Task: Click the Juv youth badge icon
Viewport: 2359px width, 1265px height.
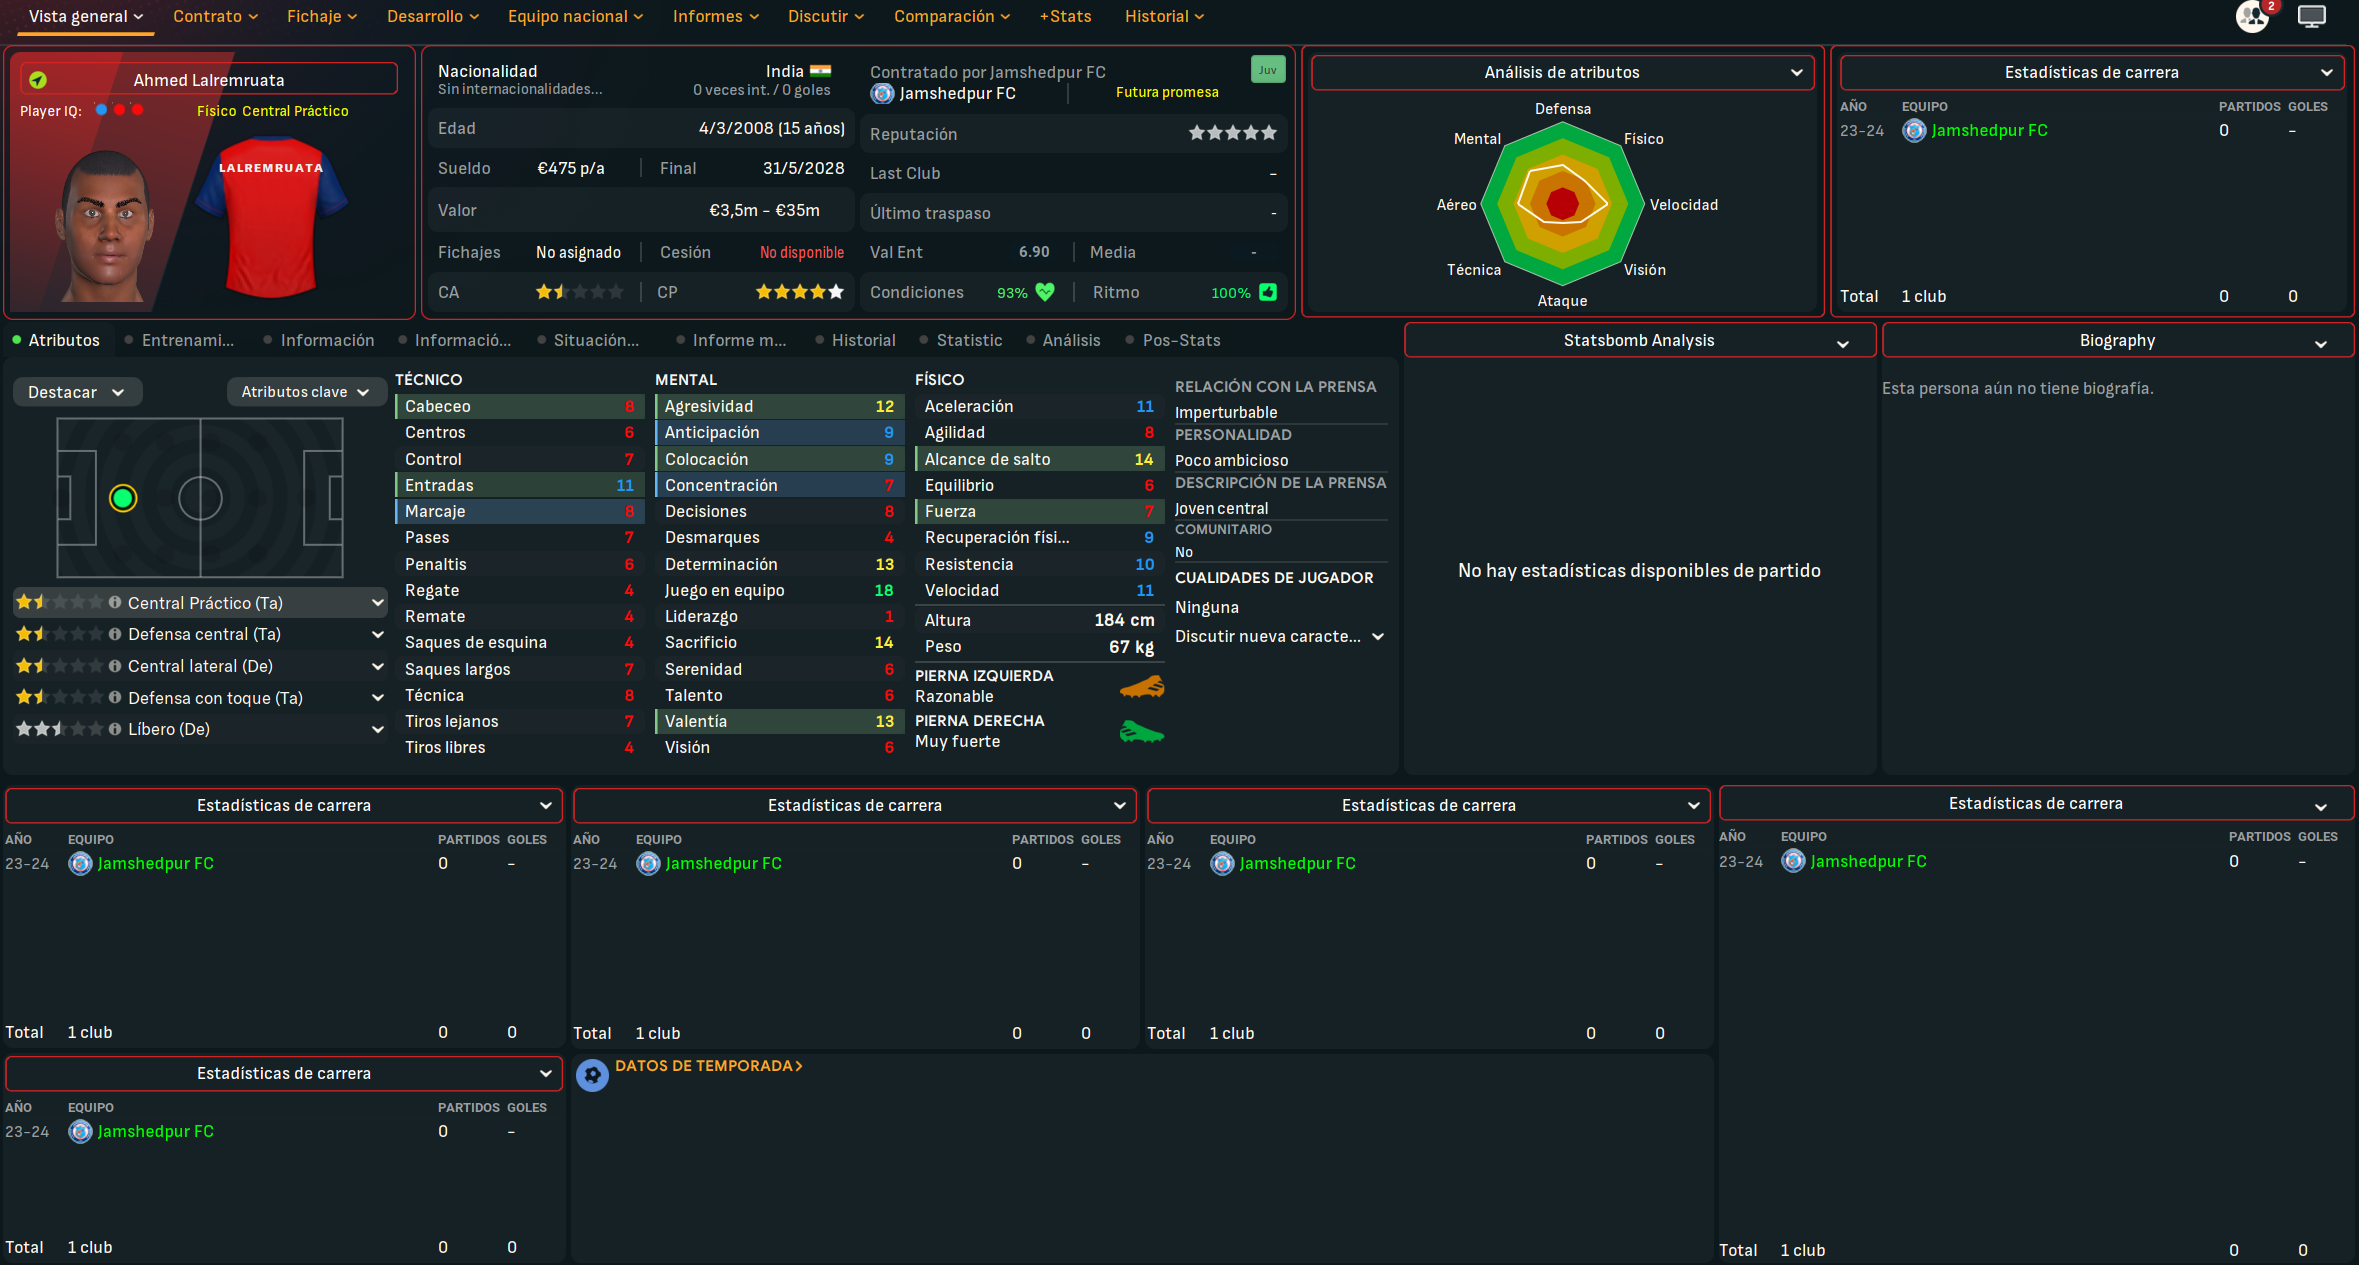Action: (1268, 70)
